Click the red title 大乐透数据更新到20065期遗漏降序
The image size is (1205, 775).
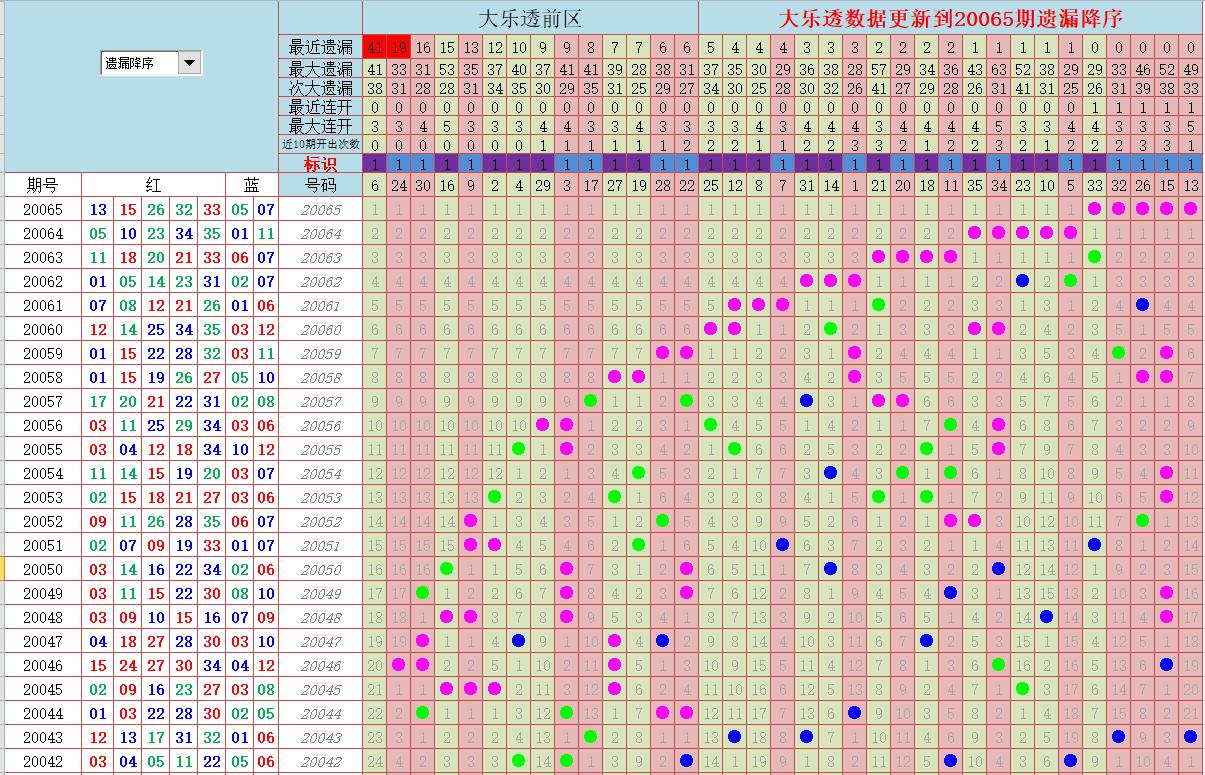[950, 18]
